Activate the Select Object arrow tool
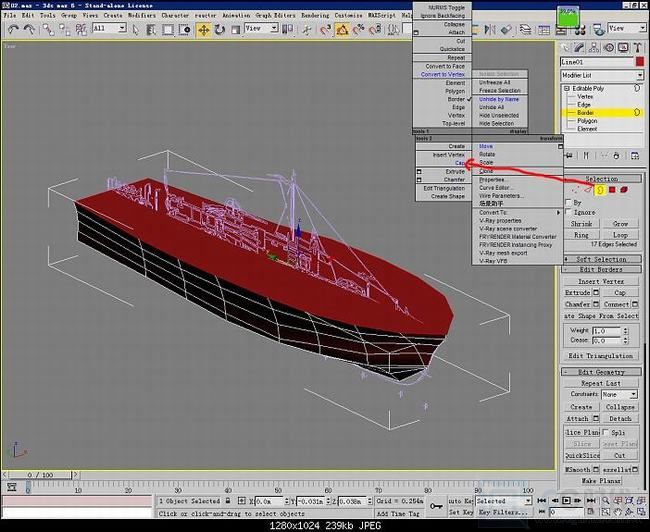The image size is (650, 532). (x=135, y=29)
